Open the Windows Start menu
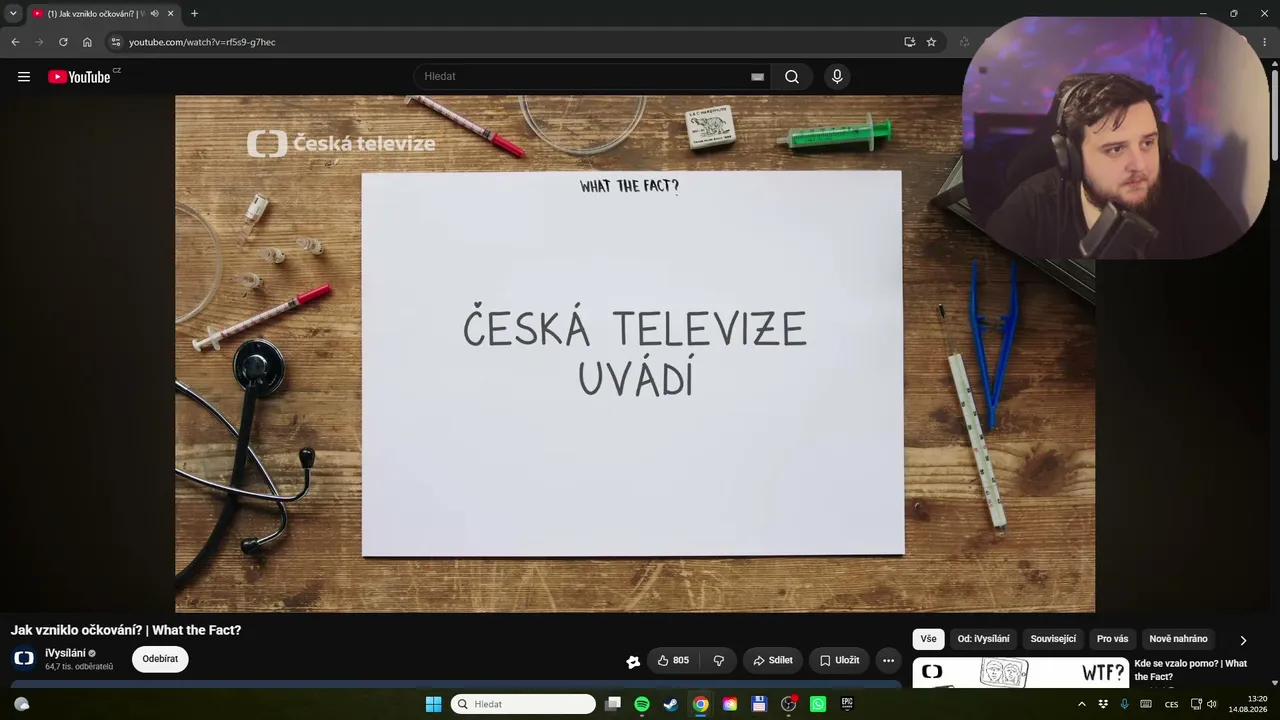The width and height of the screenshot is (1280, 720). click(x=434, y=704)
